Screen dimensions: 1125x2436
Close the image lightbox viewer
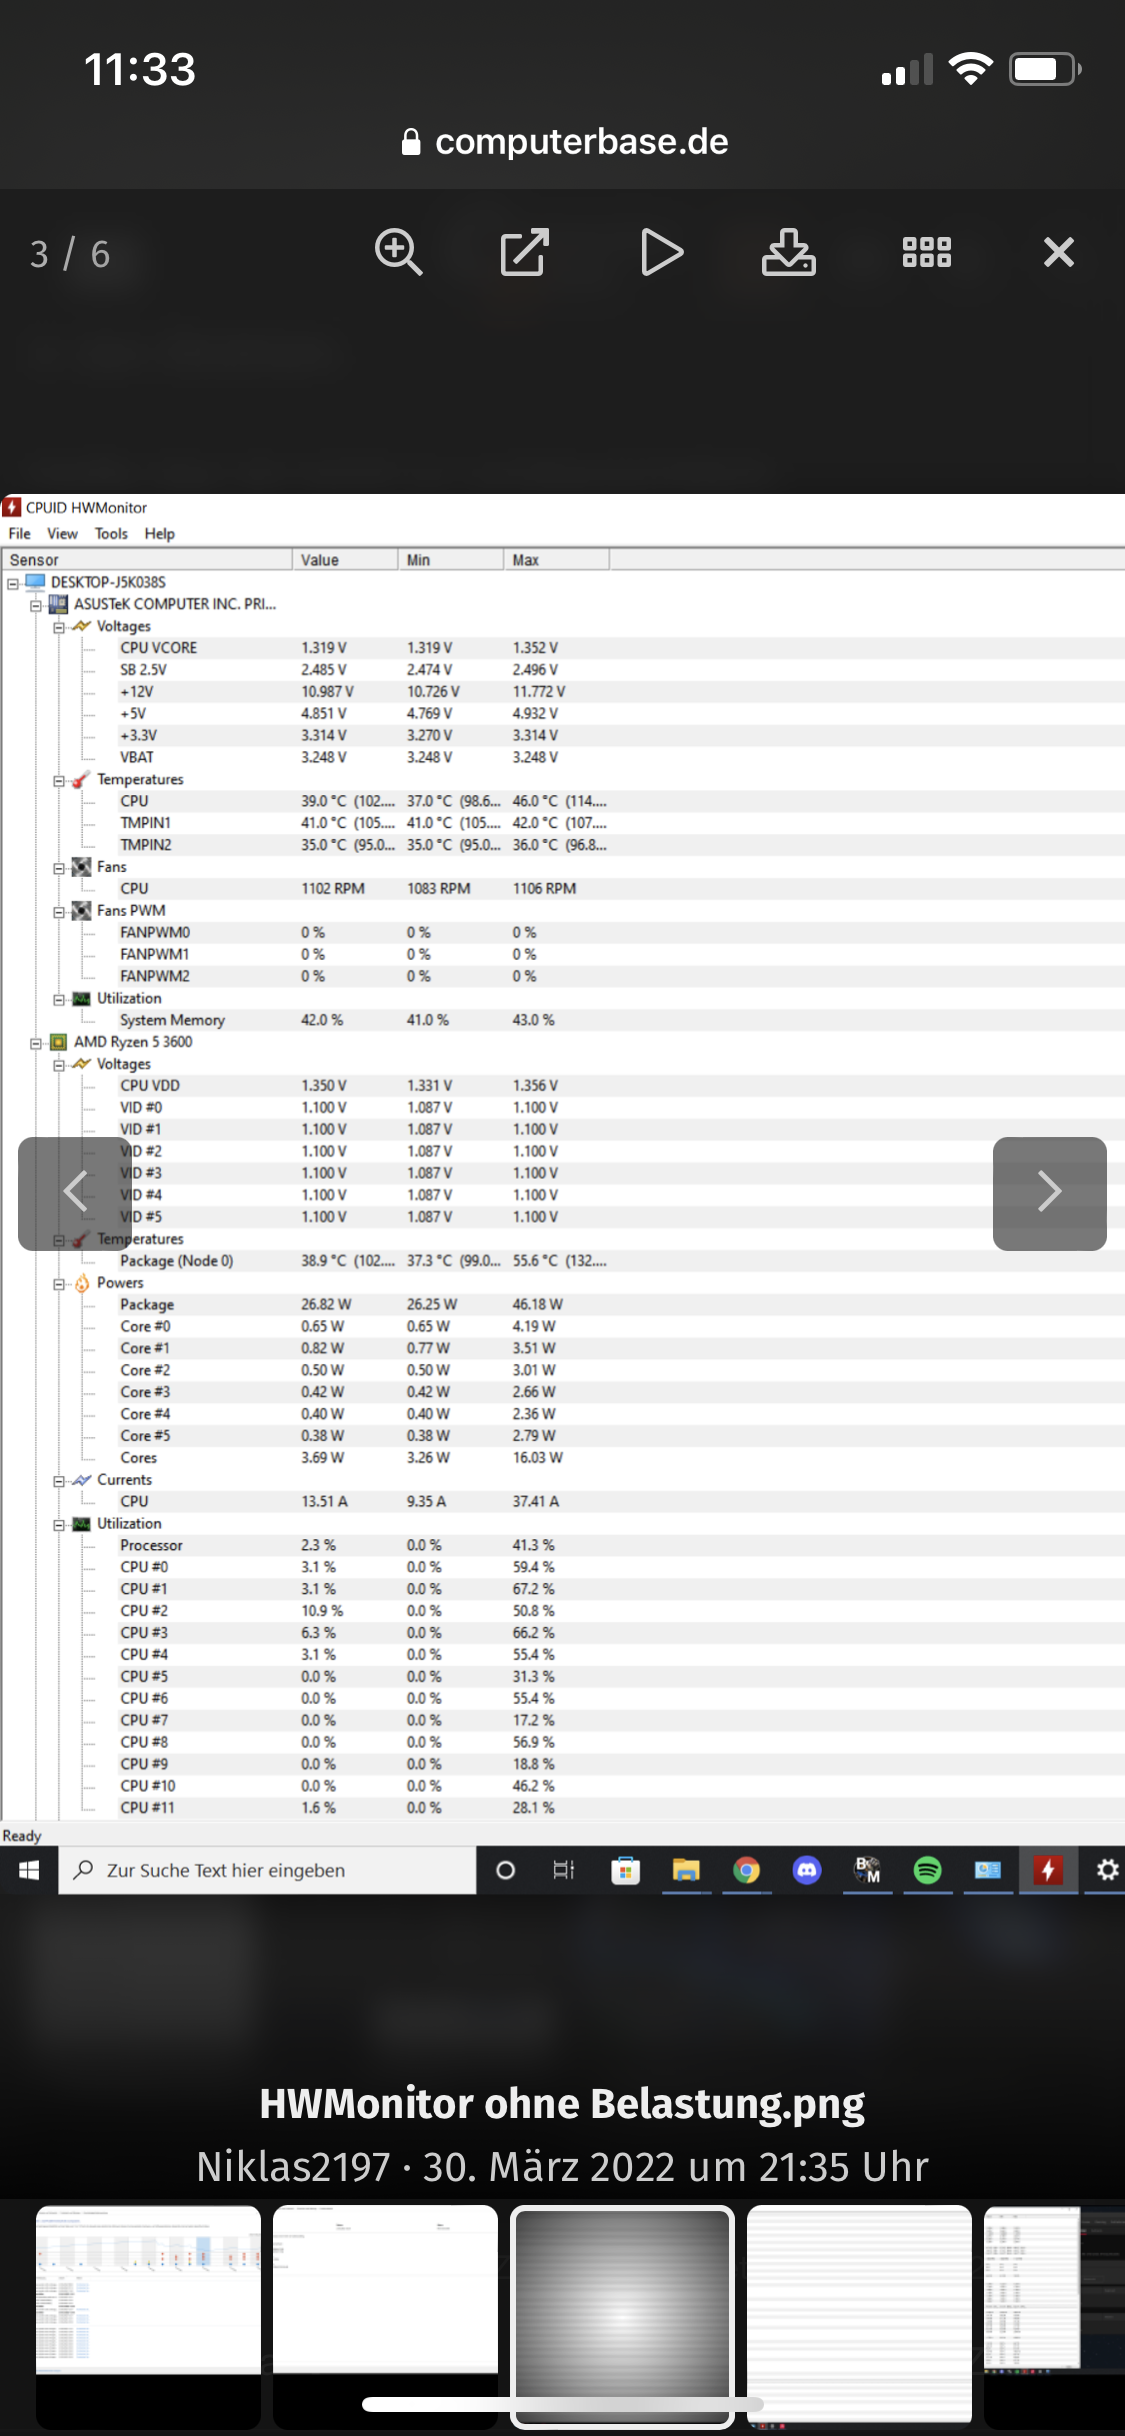click(x=1059, y=252)
